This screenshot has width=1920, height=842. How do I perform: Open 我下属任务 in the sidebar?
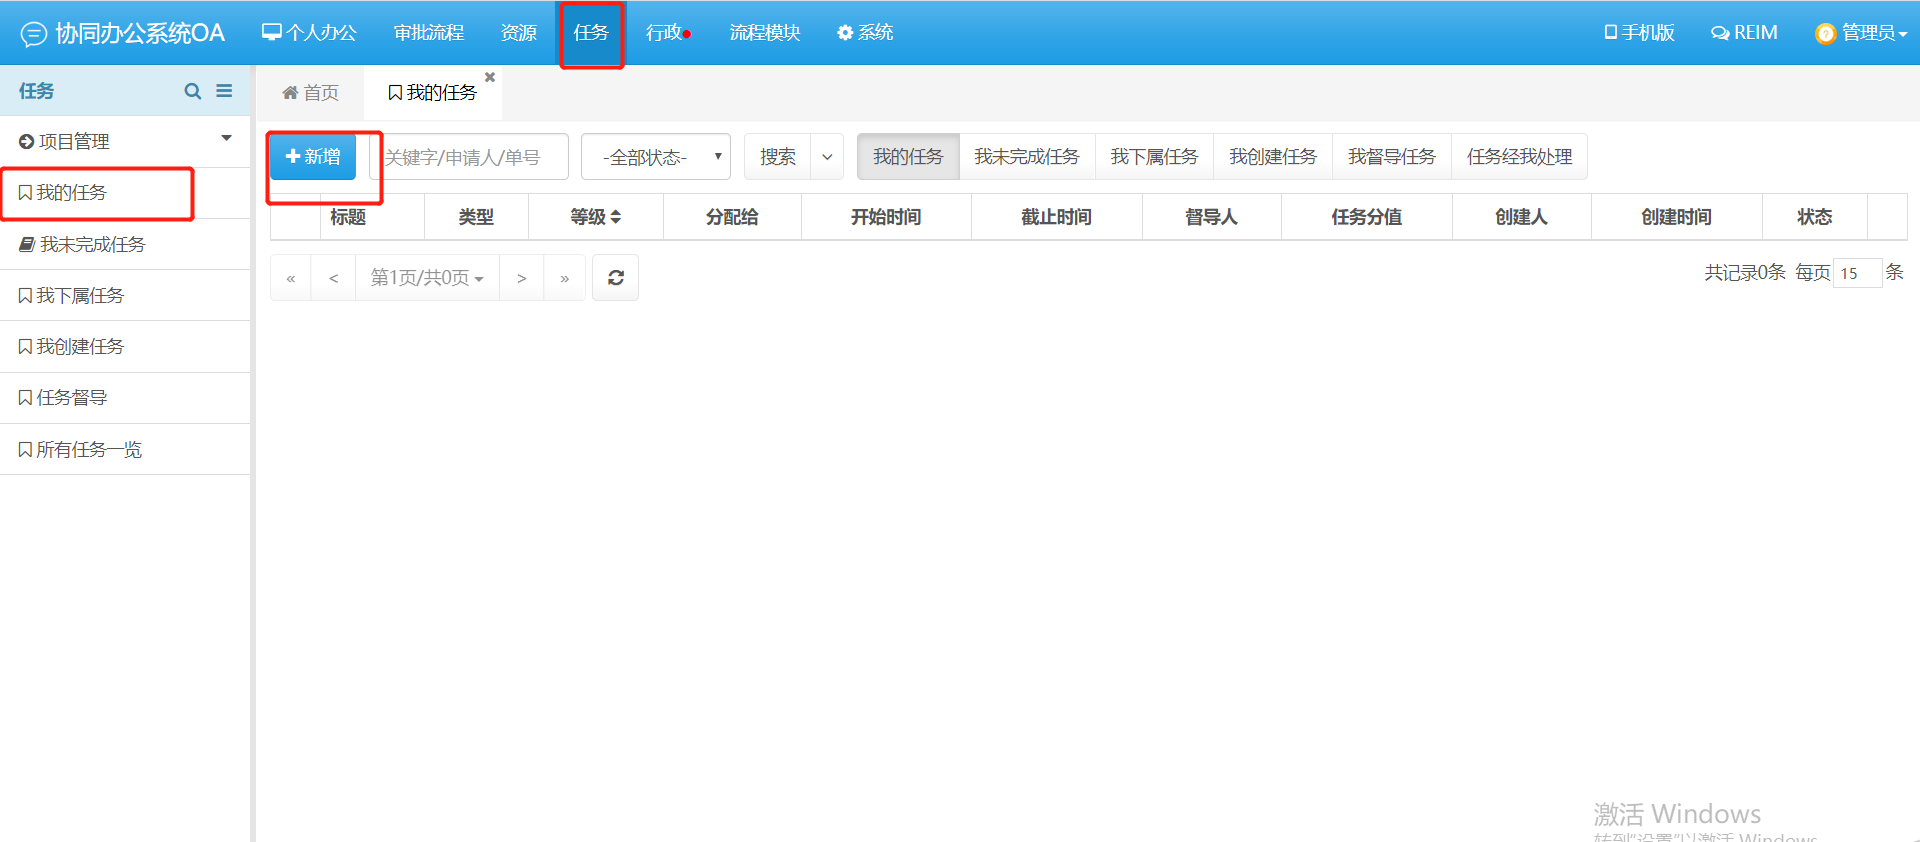pos(125,295)
